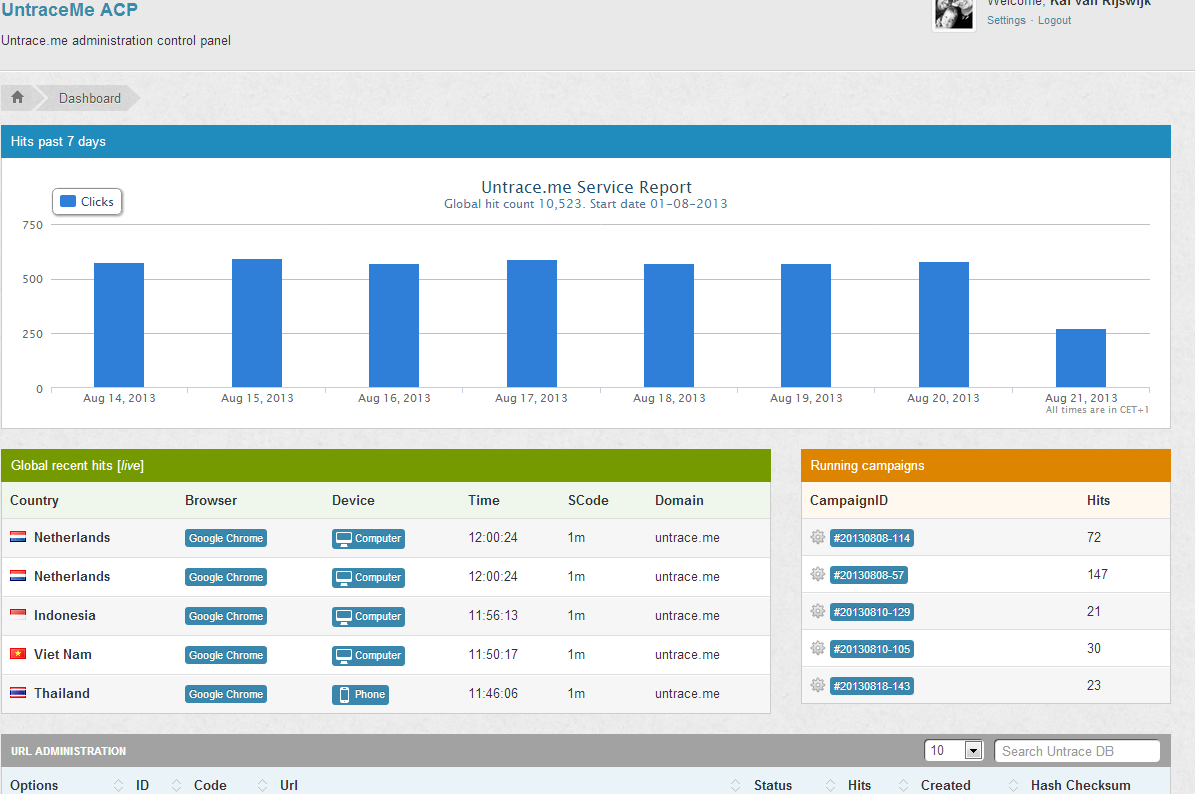
Task: Click the Hits past 7 days header
Action: [585, 142]
